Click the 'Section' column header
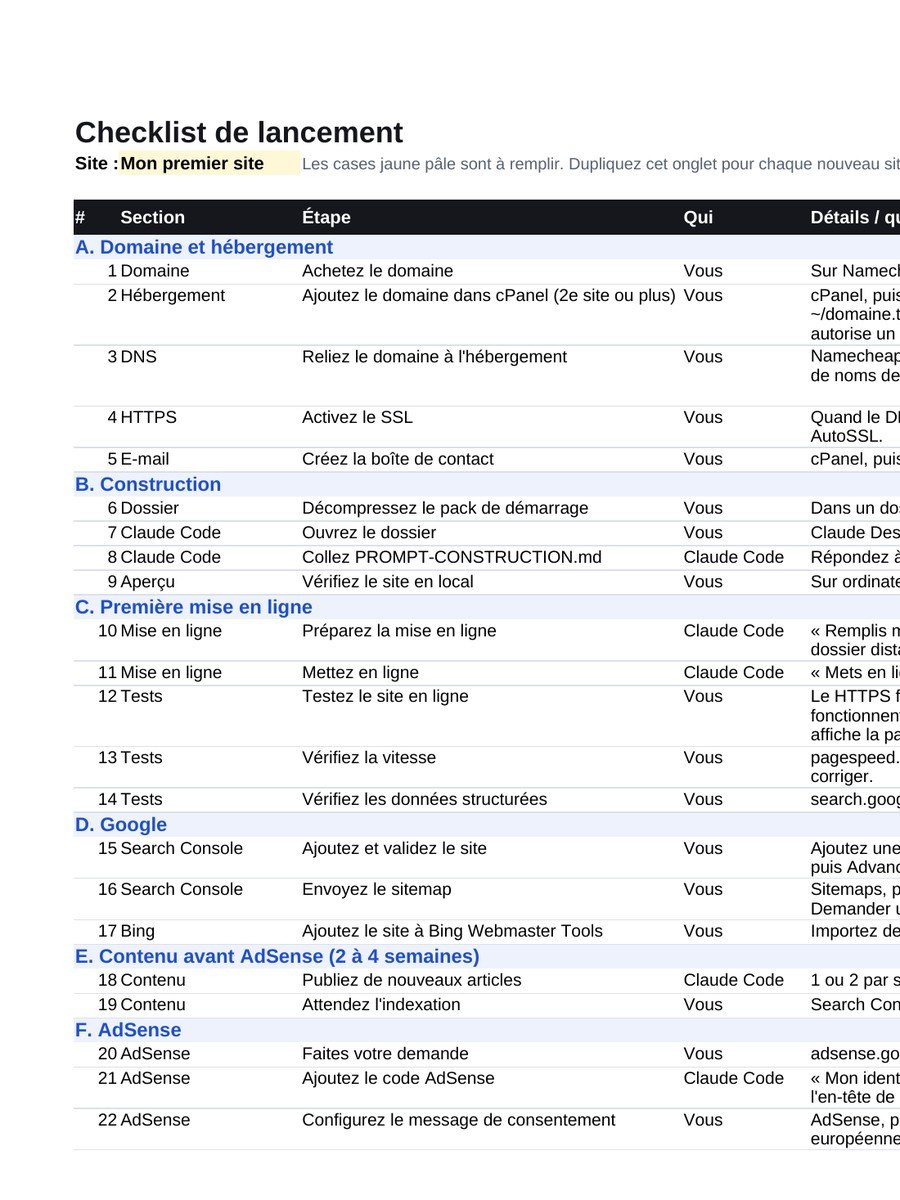The width and height of the screenshot is (900, 1200). pyautogui.click(x=152, y=217)
